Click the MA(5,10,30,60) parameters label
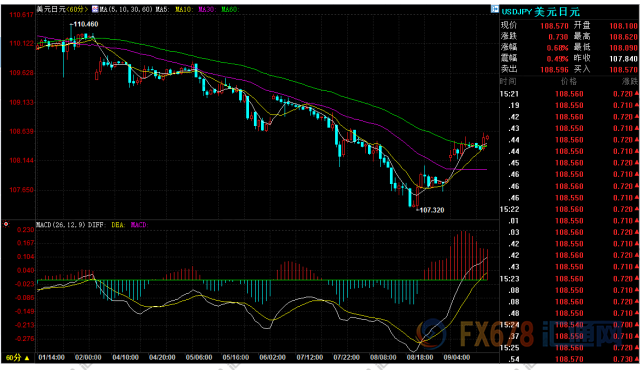The image size is (640, 370). pos(126,9)
